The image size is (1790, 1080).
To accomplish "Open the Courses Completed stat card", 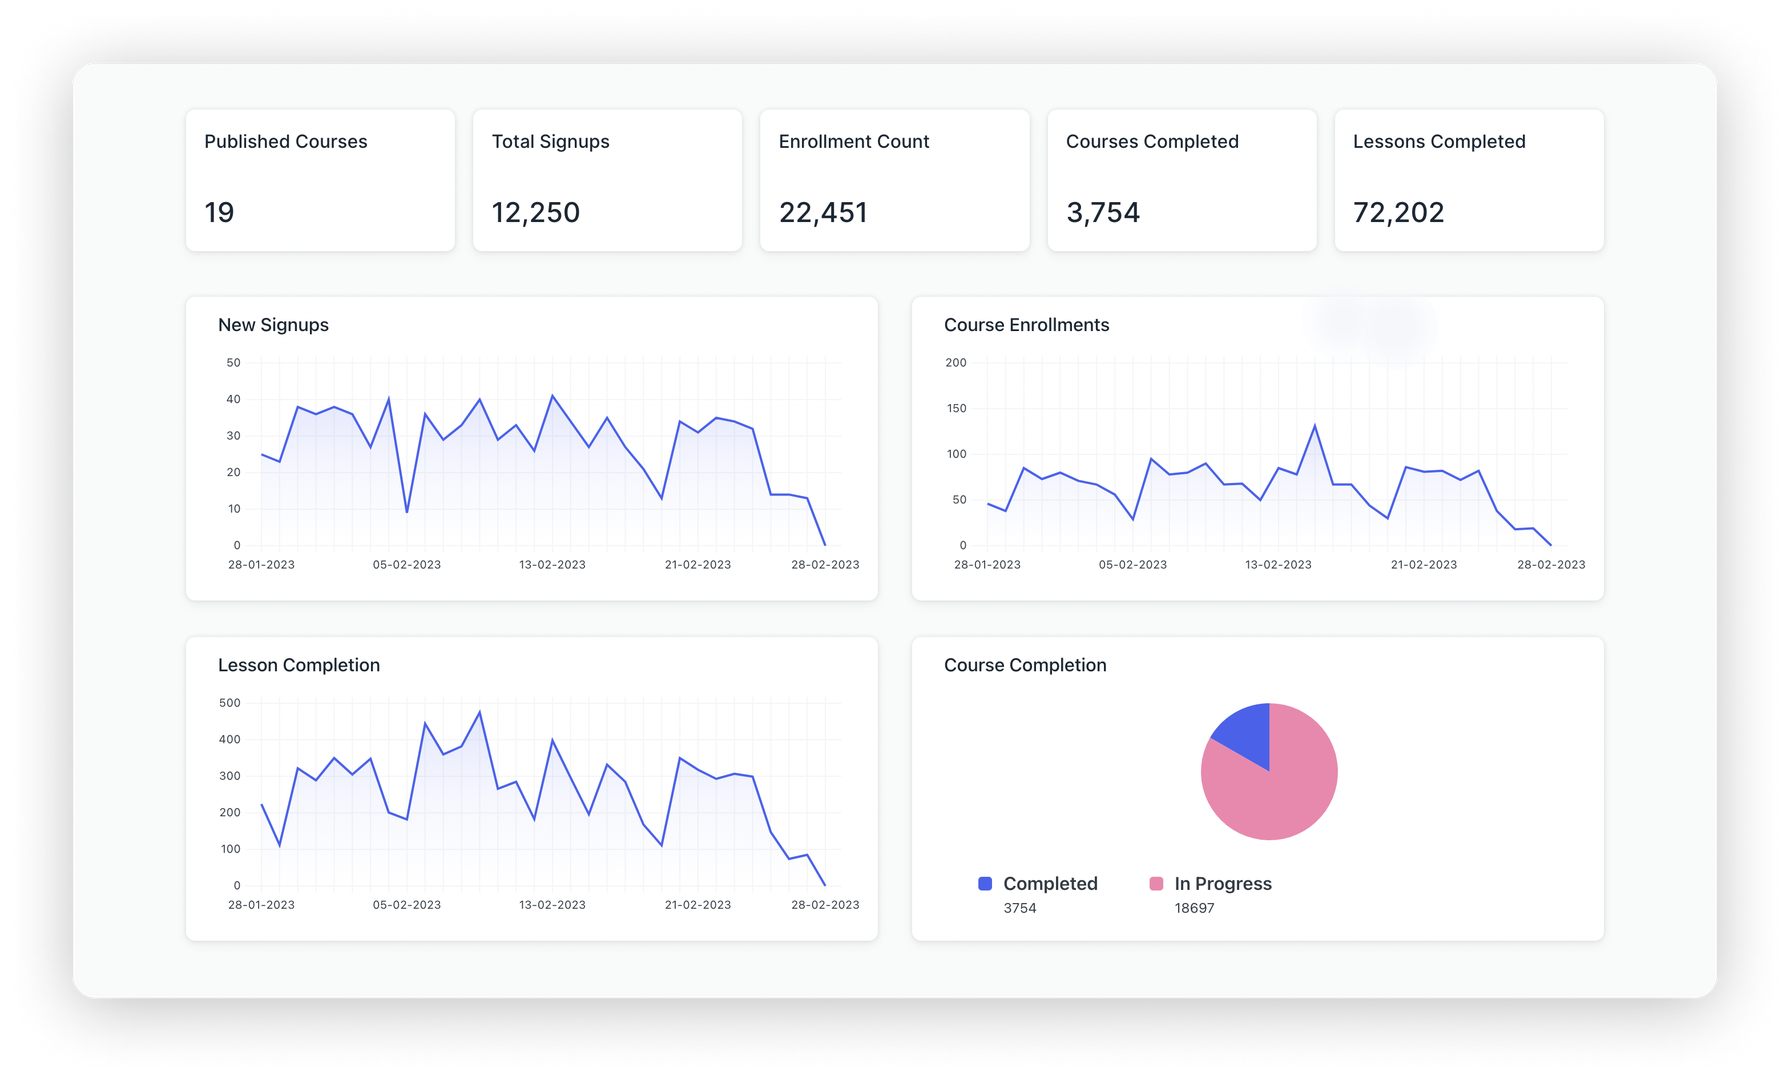I will point(1182,180).
